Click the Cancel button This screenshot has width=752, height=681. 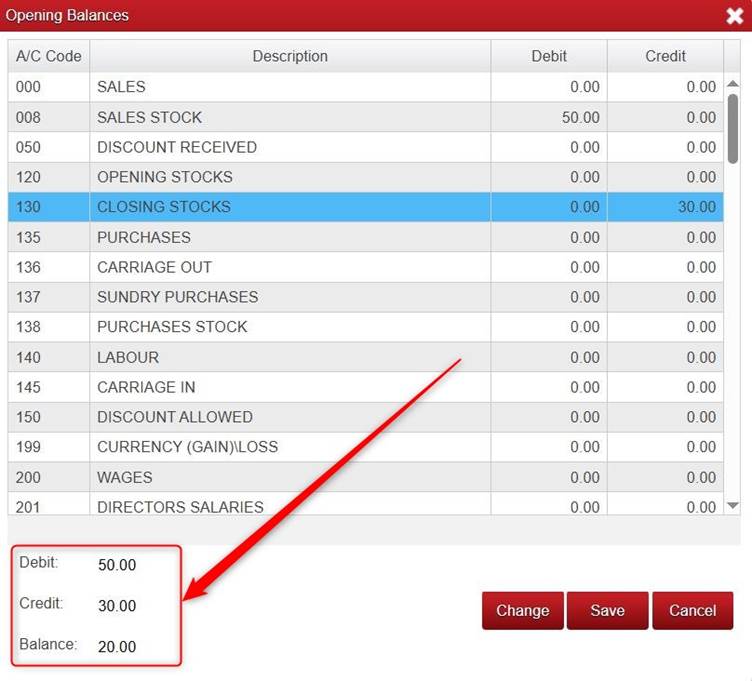point(693,611)
